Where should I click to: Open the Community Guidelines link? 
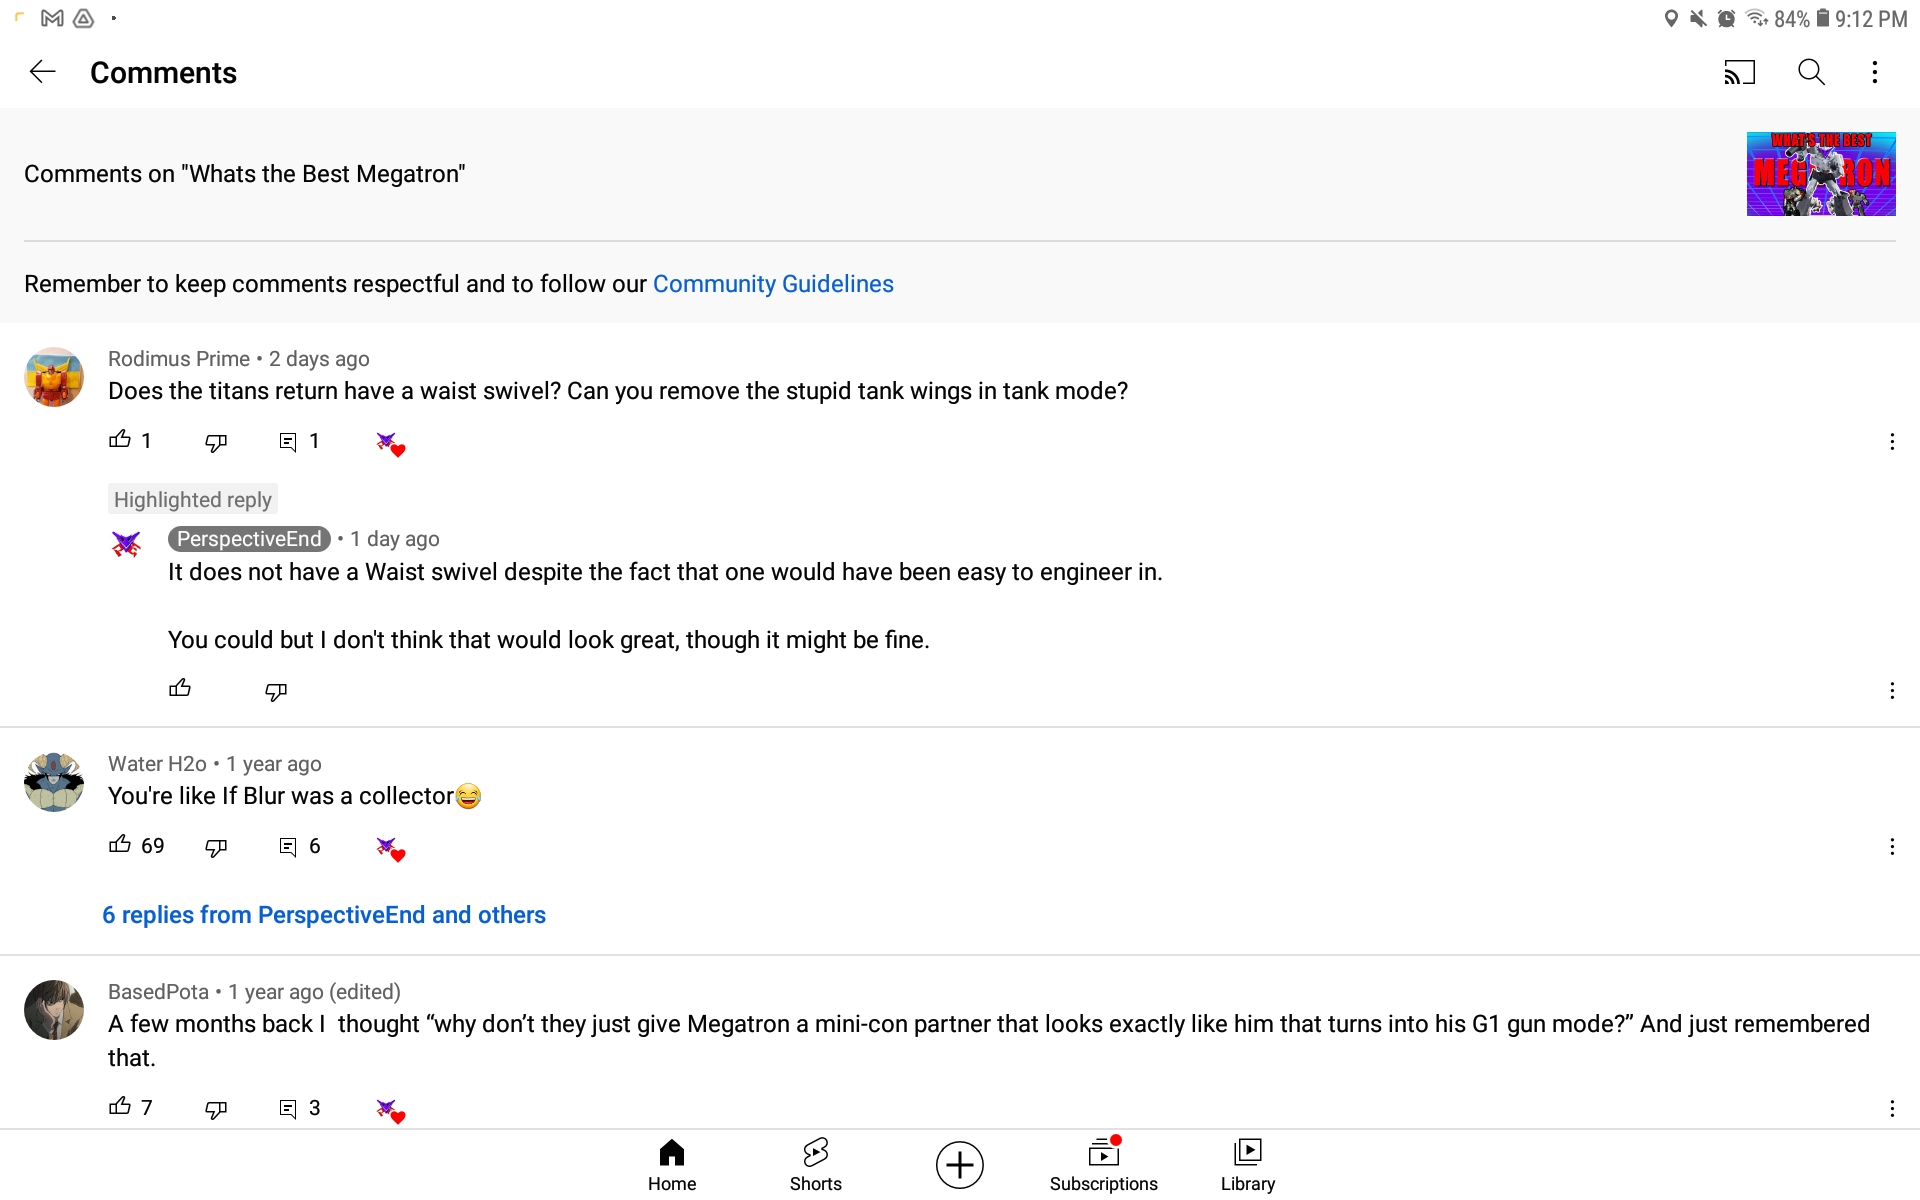point(773,284)
